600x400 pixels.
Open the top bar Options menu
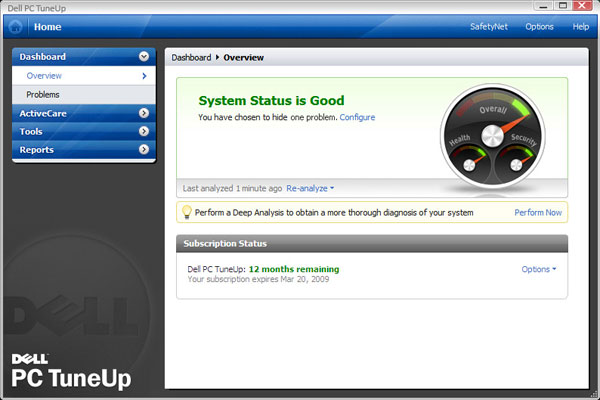539,27
